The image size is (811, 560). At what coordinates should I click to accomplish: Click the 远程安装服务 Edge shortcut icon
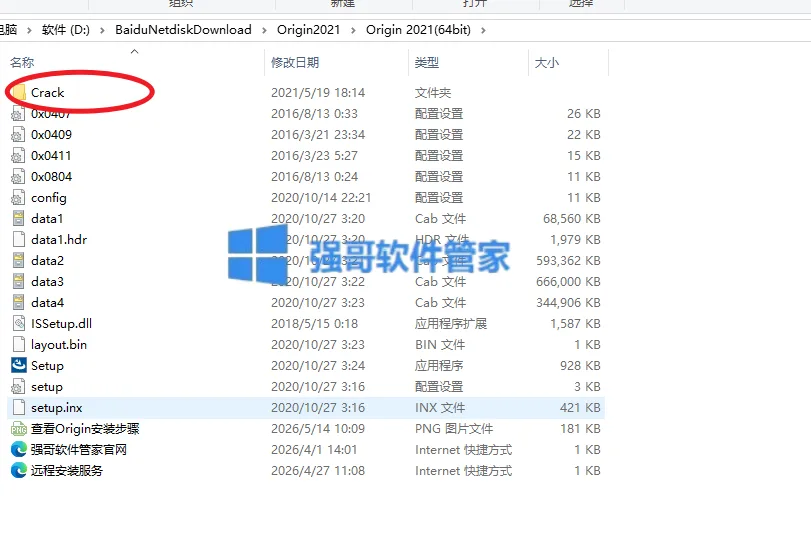(19, 471)
